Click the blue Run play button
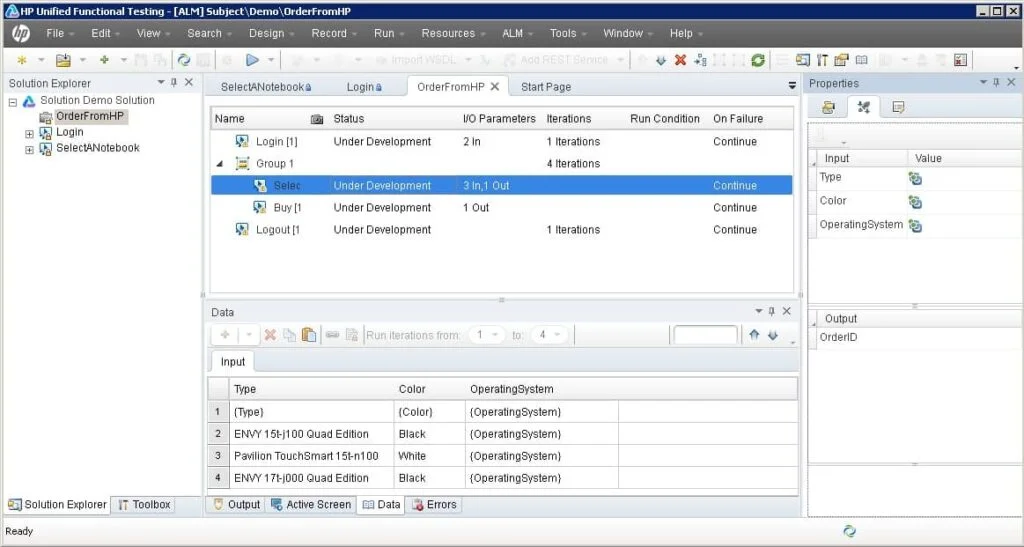1024x547 pixels. pyautogui.click(x=252, y=60)
